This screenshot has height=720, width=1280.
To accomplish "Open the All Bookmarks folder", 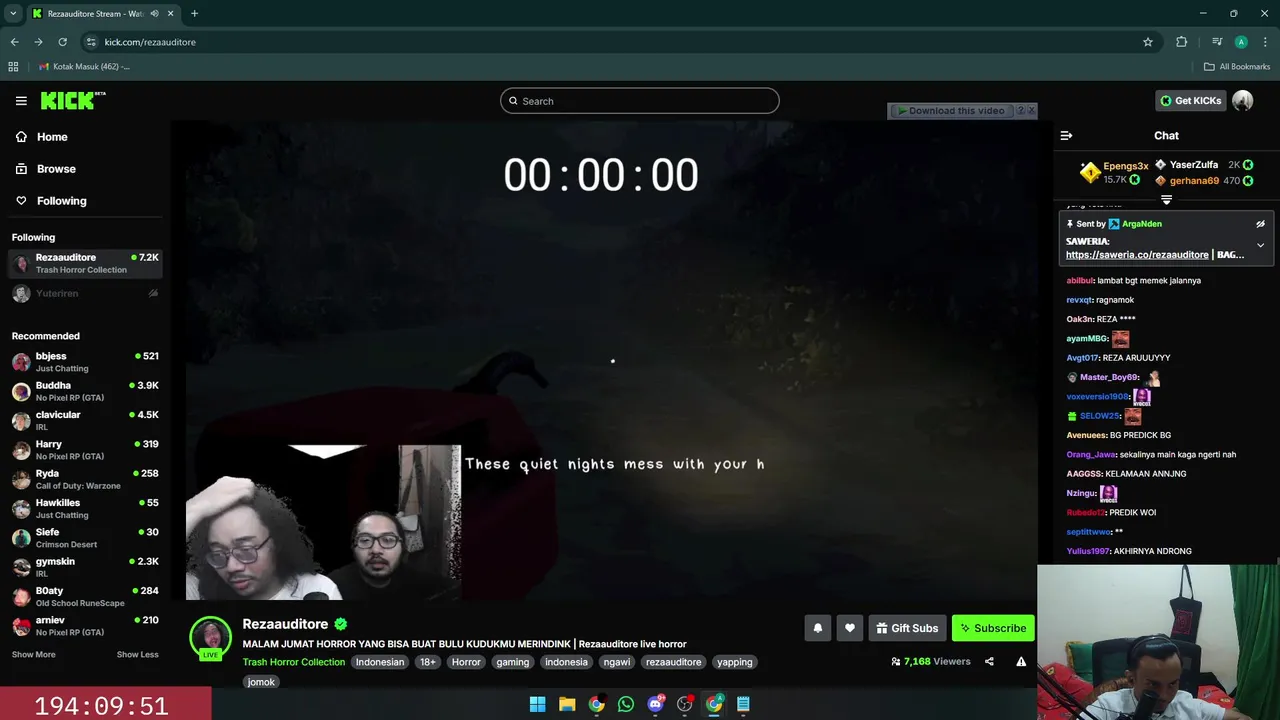I will [x=1237, y=67].
